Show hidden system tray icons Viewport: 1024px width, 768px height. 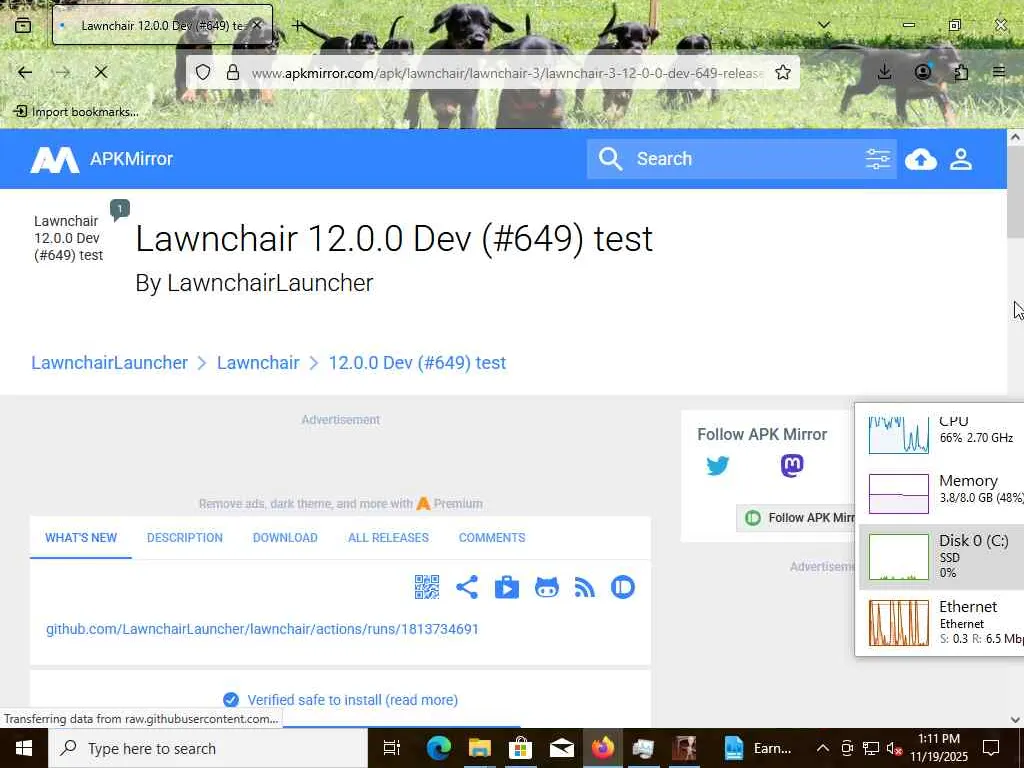(x=823, y=748)
